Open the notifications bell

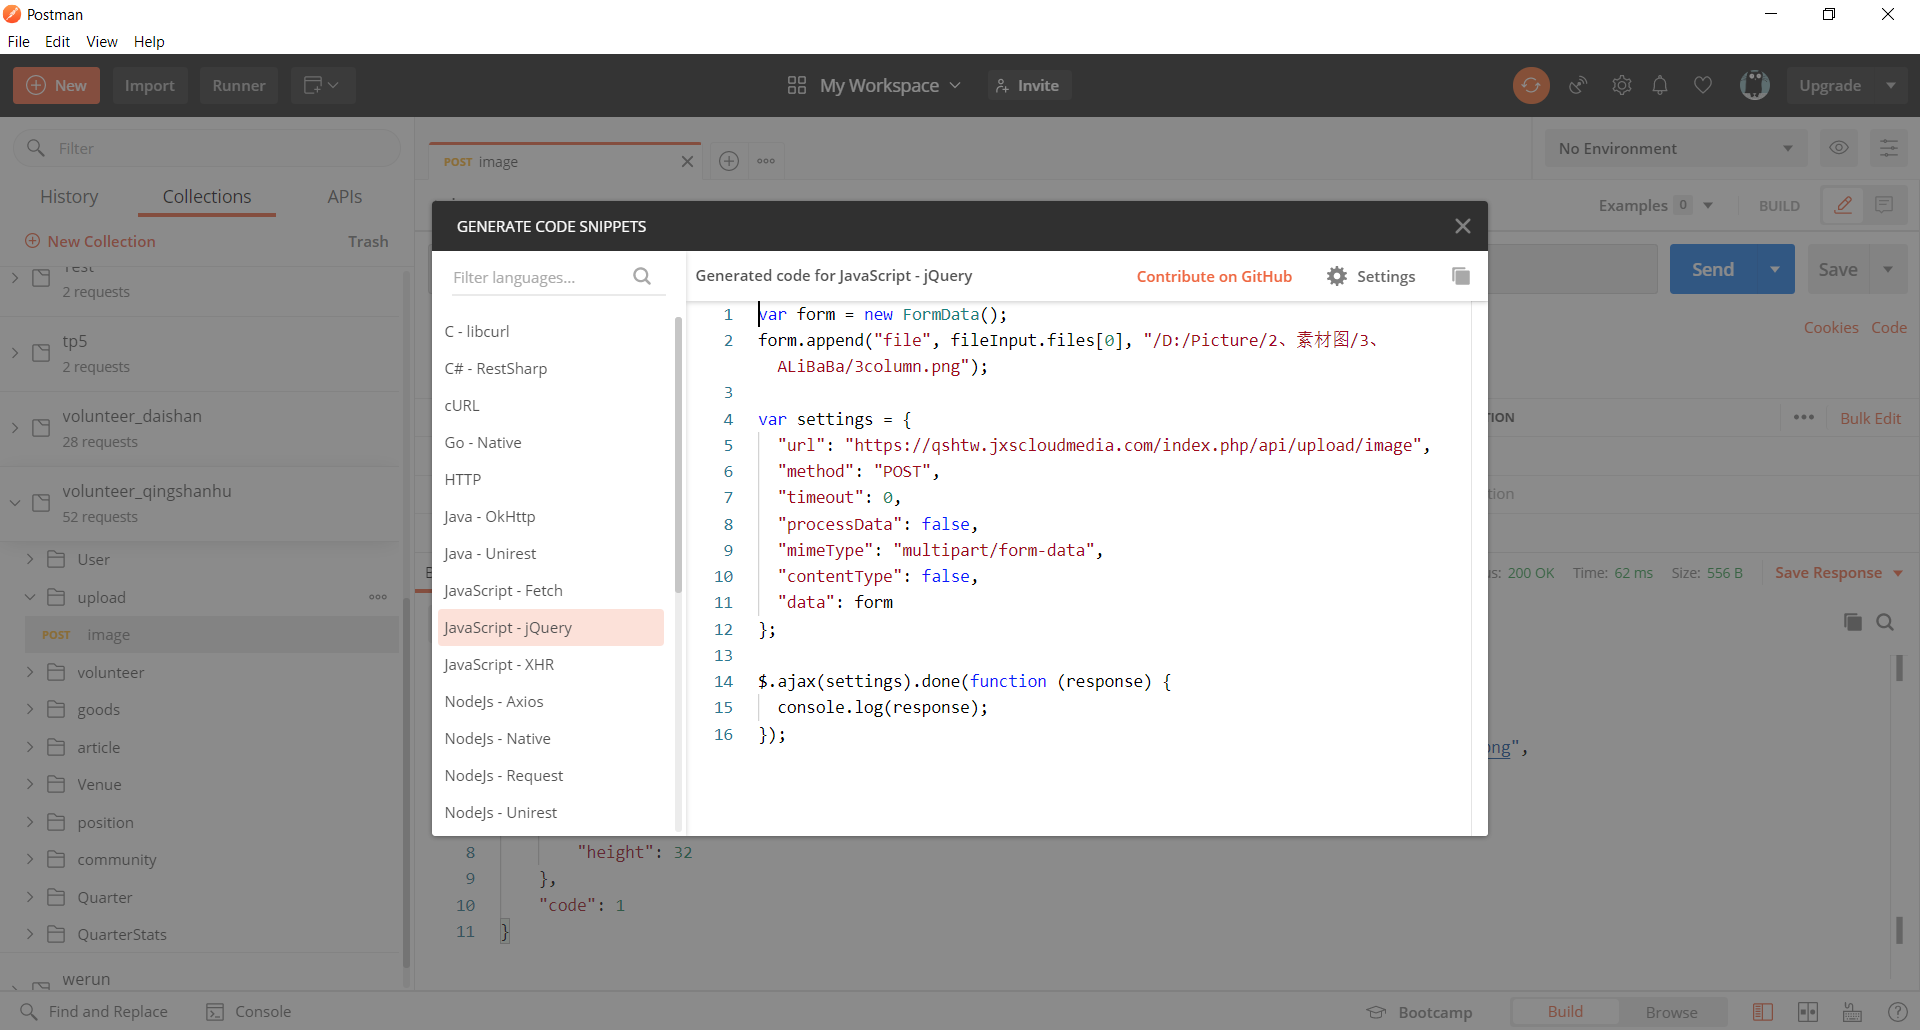click(1660, 86)
